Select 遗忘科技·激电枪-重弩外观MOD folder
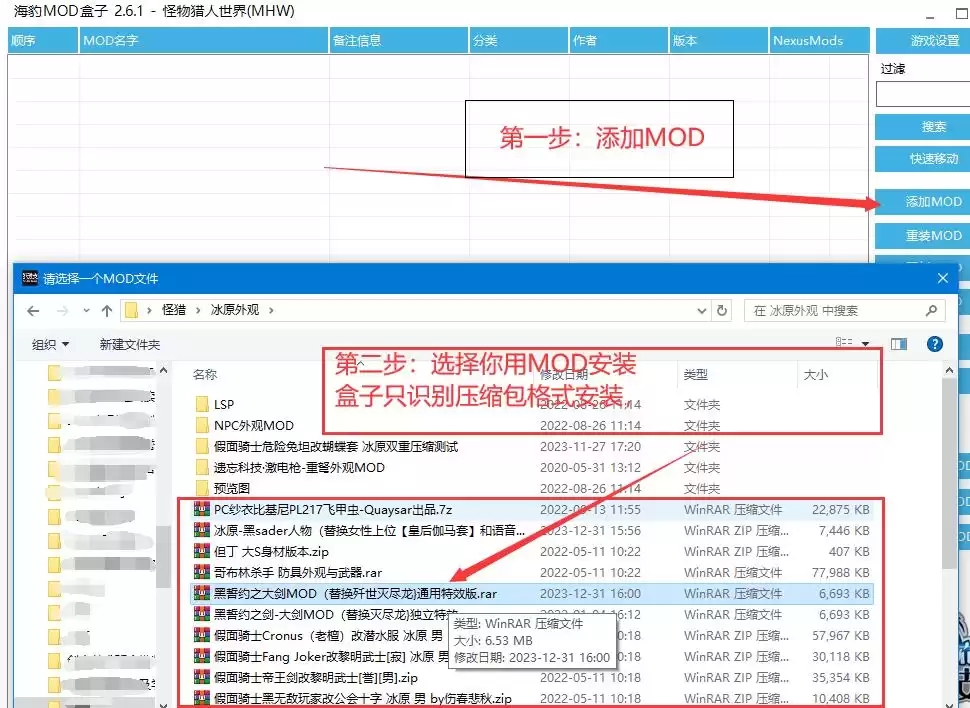Image resolution: width=970 pixels, height=708 pixels. coord(299,468)
